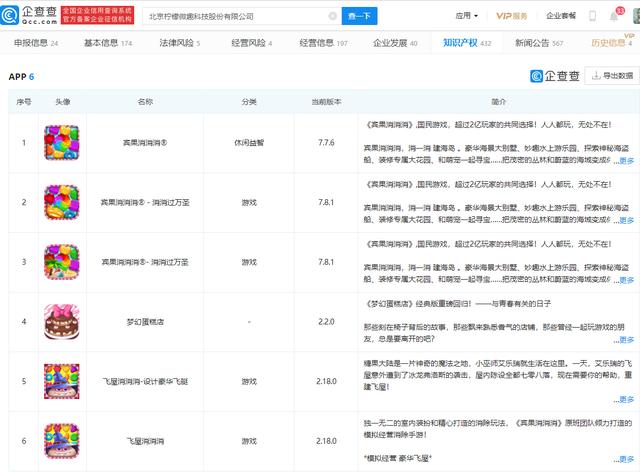Click the 当前版本 column header
The width and height of the screenshot is (640, 472).
pyautogui.click(x=326, y=102)
